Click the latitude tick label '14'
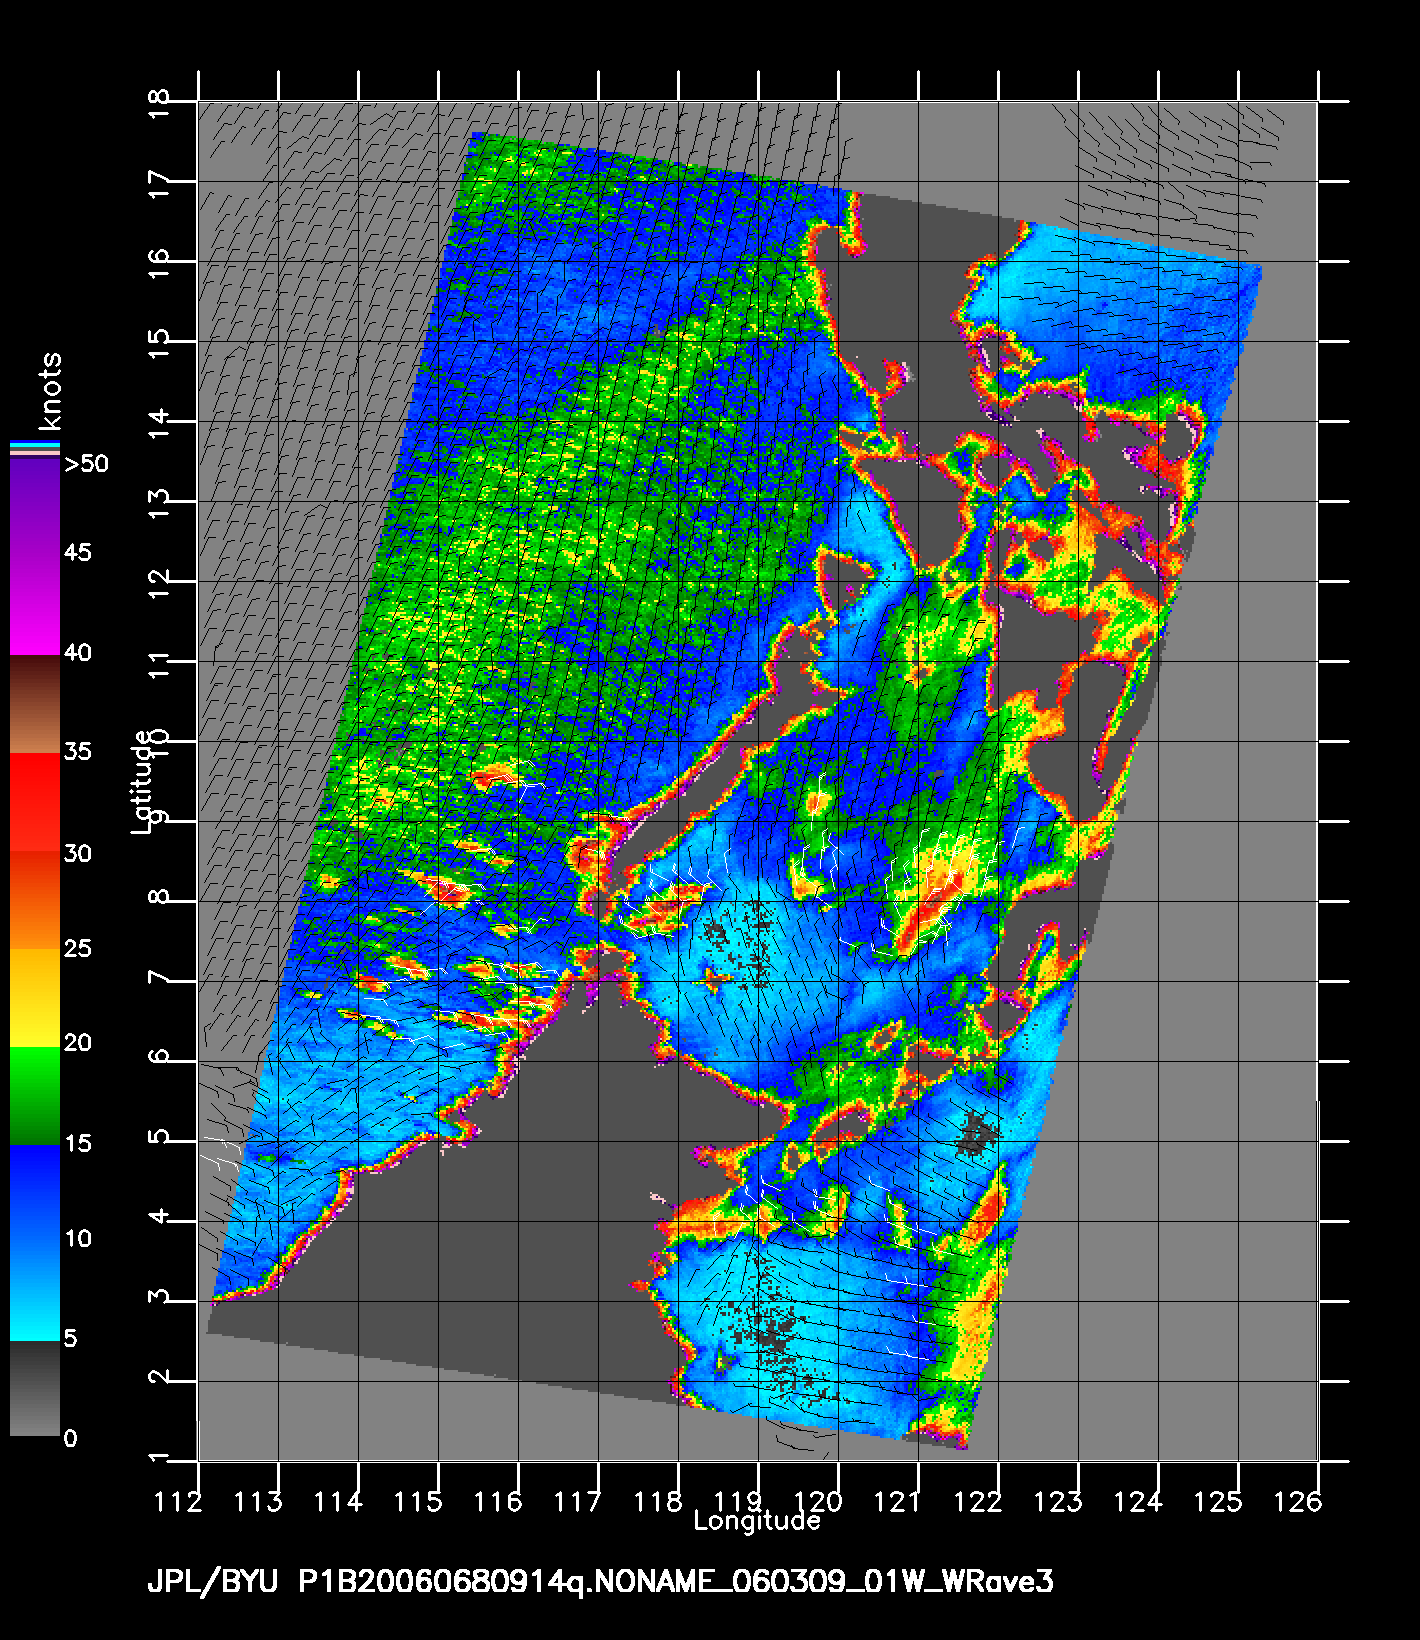This screenshot has width=1420, height=1640. pos(159,426)
